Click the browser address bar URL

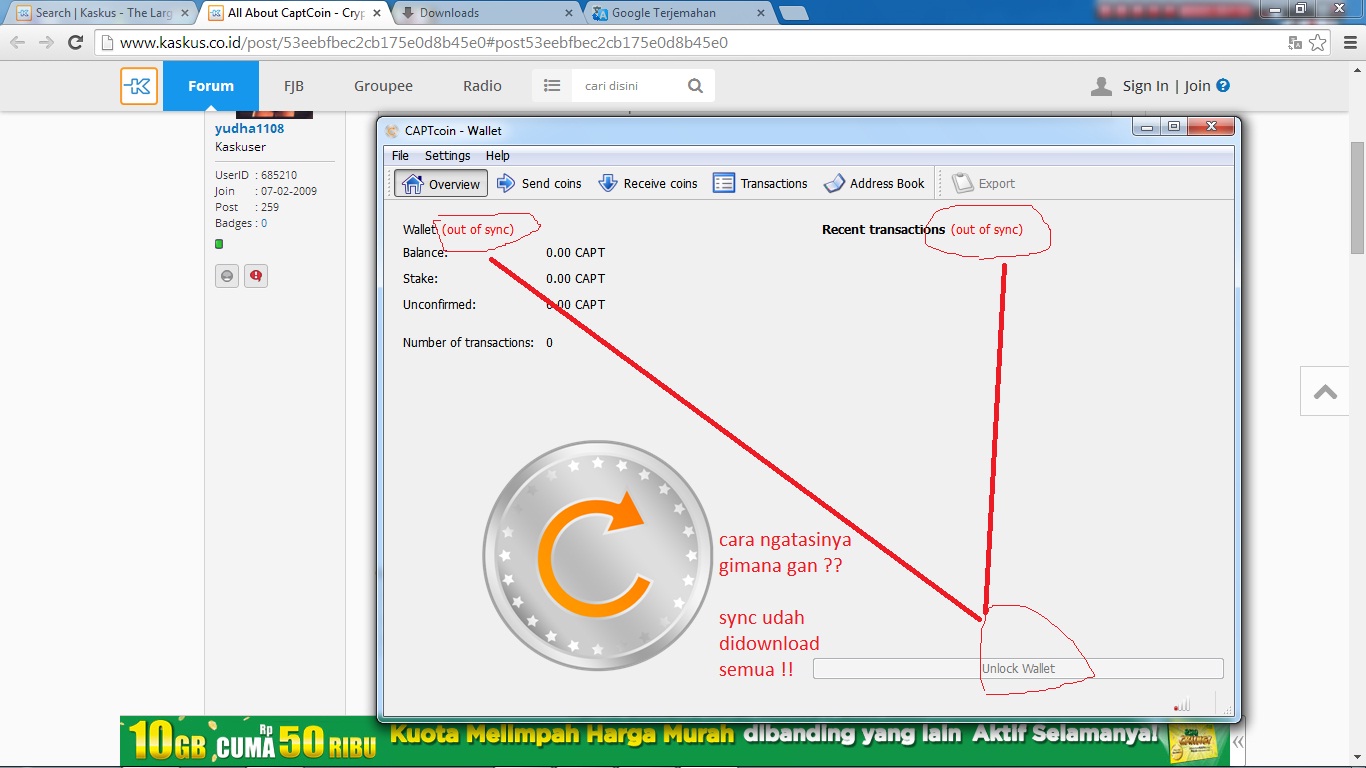424,43
